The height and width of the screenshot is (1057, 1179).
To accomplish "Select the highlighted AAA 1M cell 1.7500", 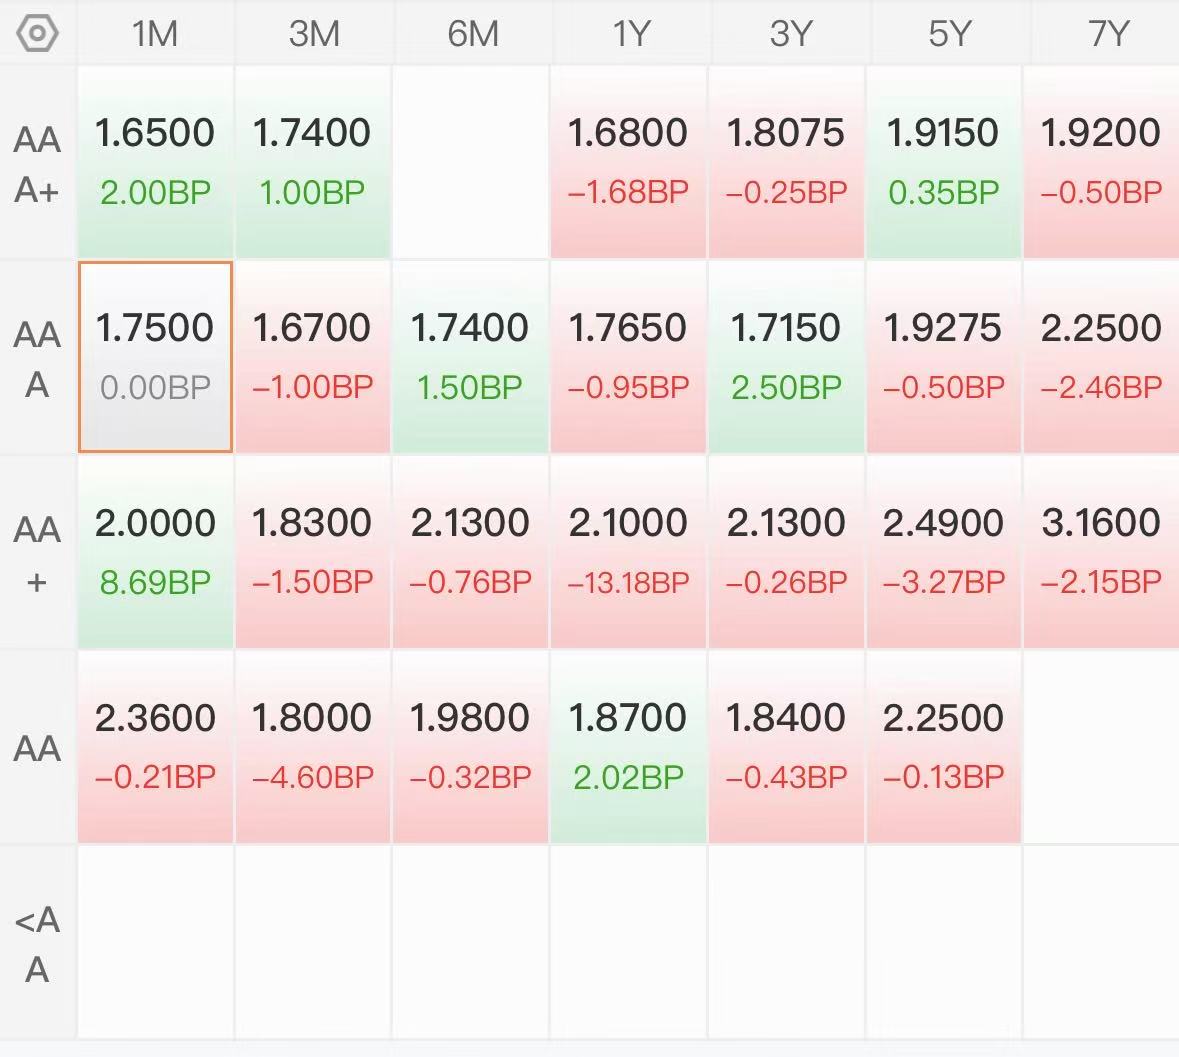I will point(156,357).
